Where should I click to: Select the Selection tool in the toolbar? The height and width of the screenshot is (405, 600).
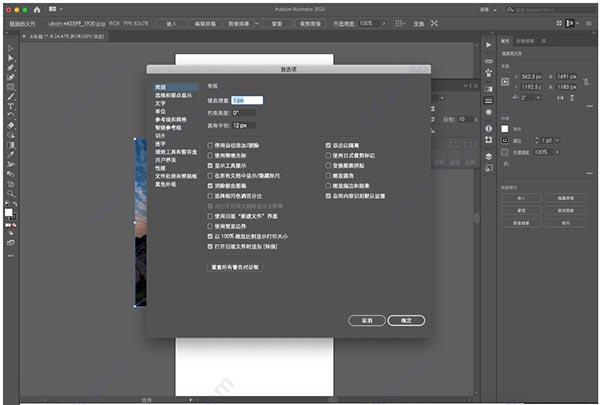10,47
